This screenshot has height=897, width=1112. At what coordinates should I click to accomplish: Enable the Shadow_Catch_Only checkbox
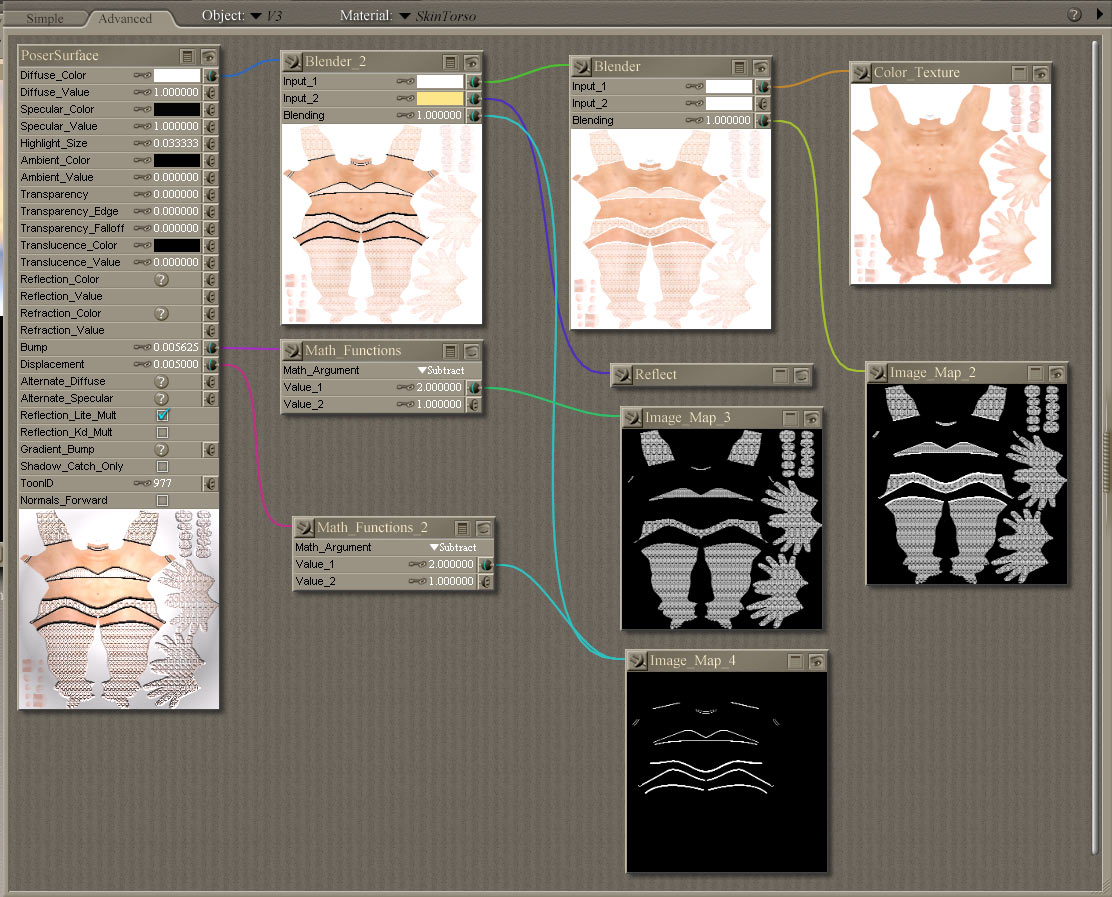pyautogui.click(x=162, y=466)
